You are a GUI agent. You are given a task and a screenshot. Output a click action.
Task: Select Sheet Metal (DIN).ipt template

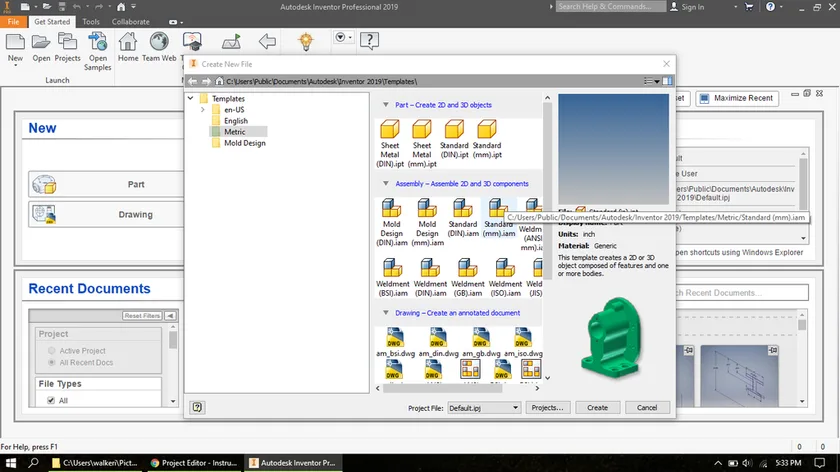point(390,143)
